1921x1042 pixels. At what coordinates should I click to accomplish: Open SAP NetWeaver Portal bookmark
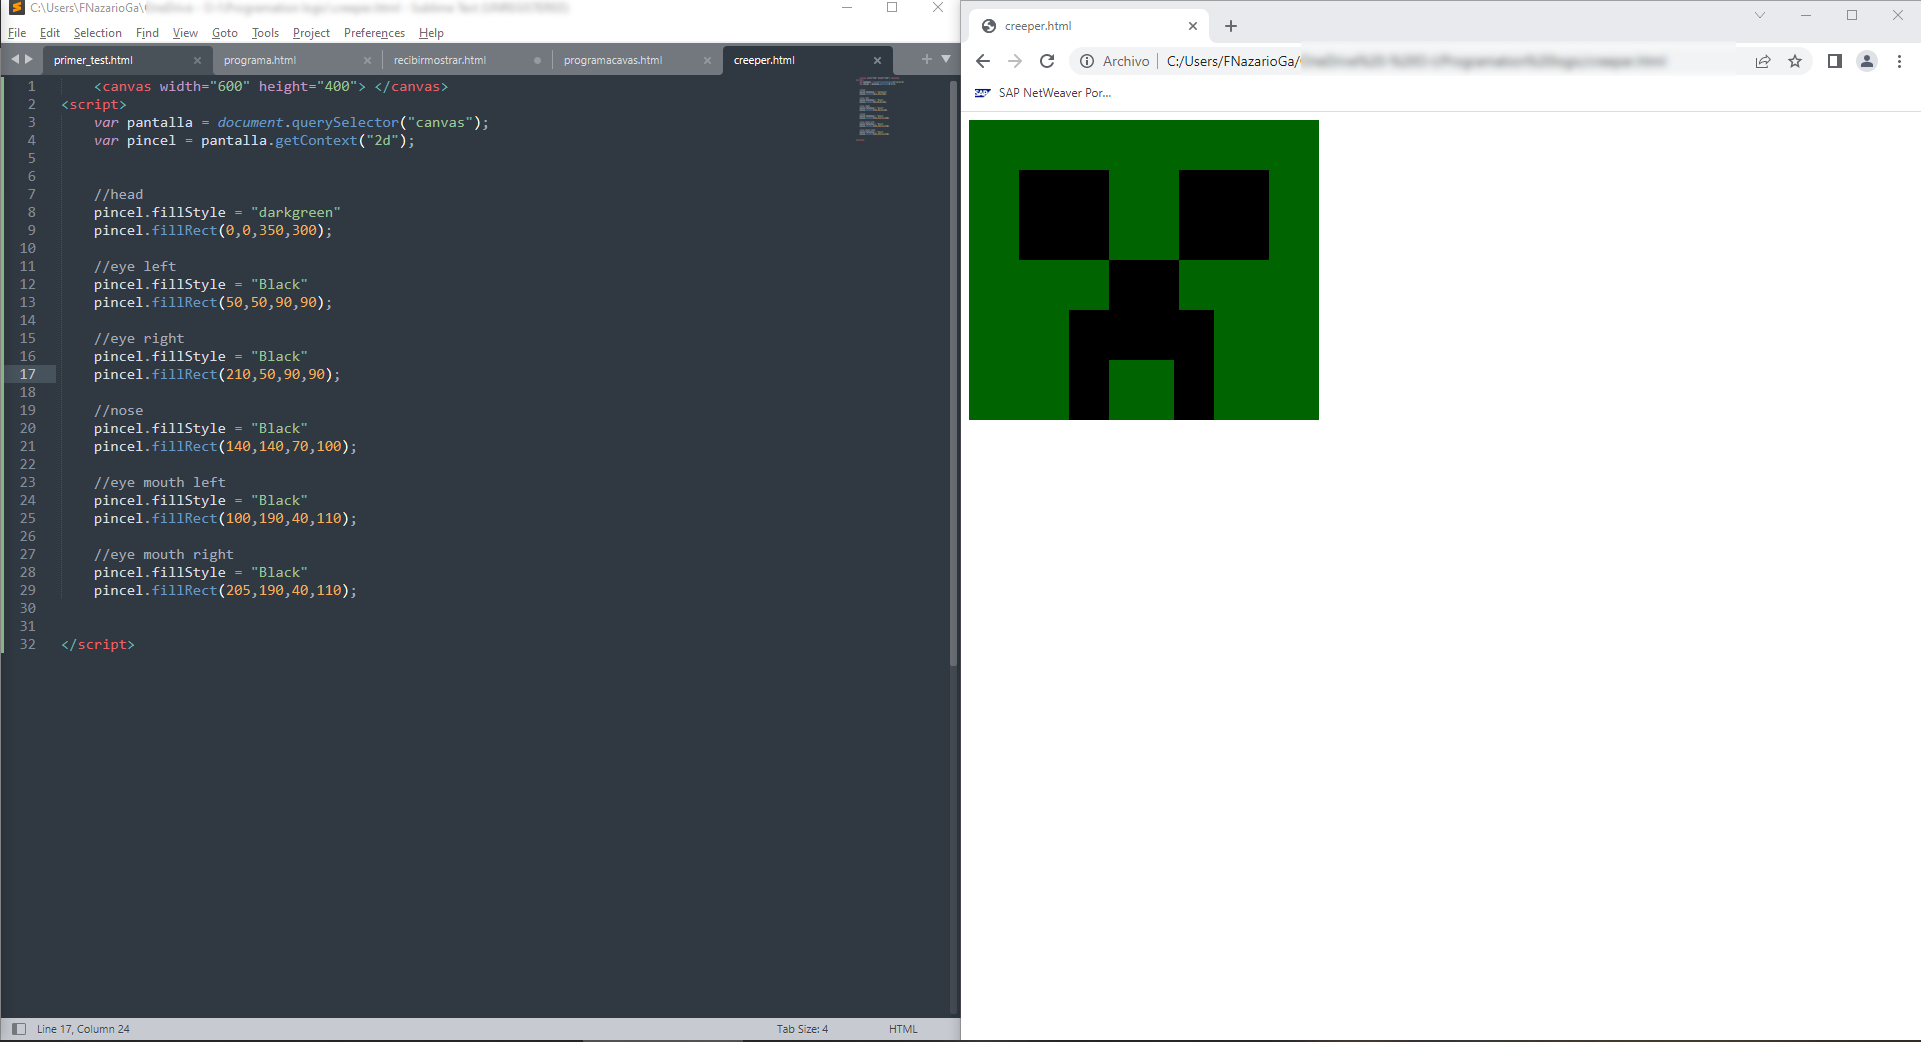point(1043,93)
